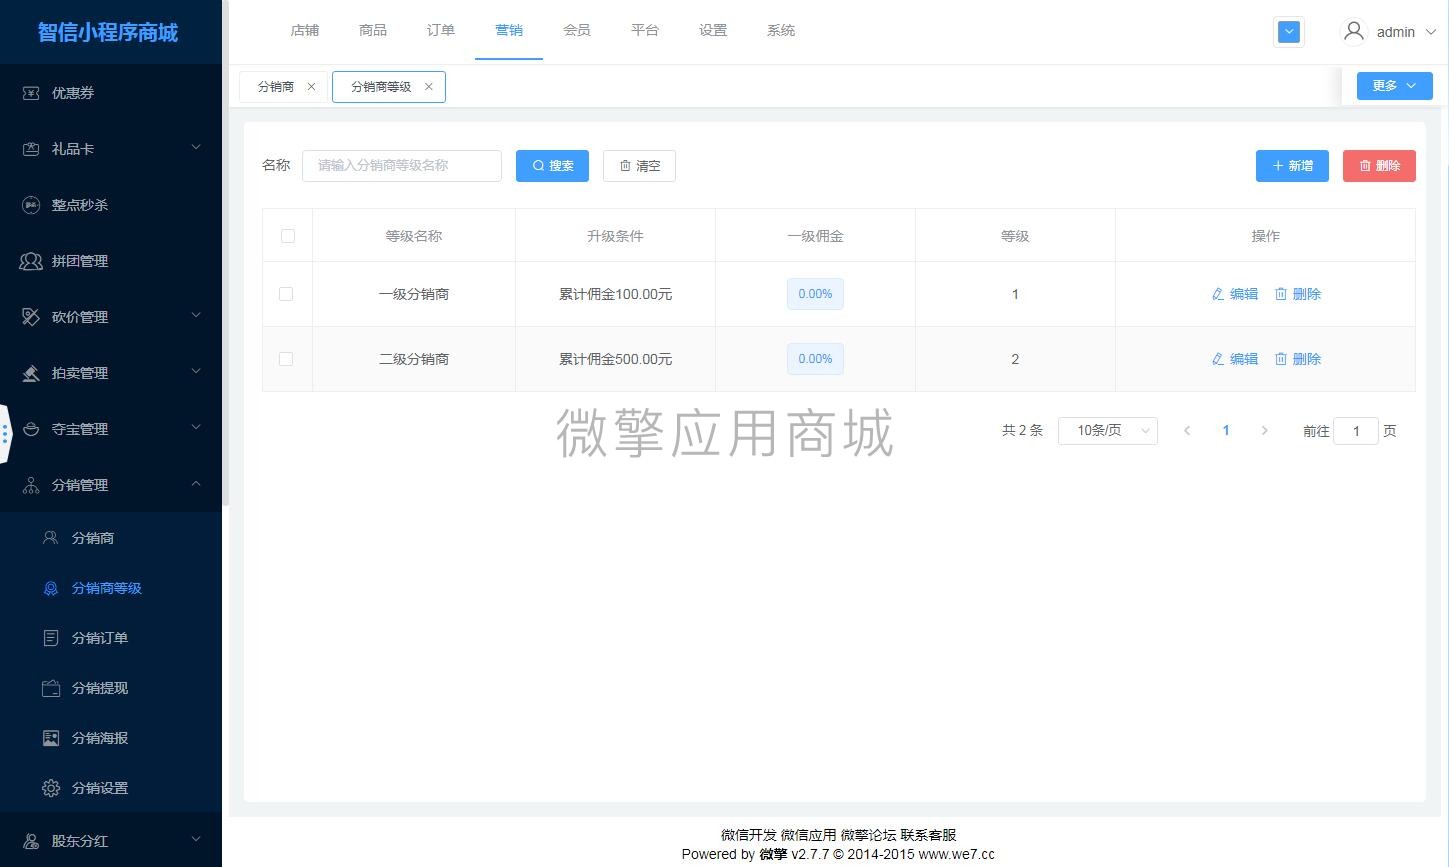Viewport: 1449px width, 867px height.
Task: Open the 商品 top menu
Action: [373, 31]
